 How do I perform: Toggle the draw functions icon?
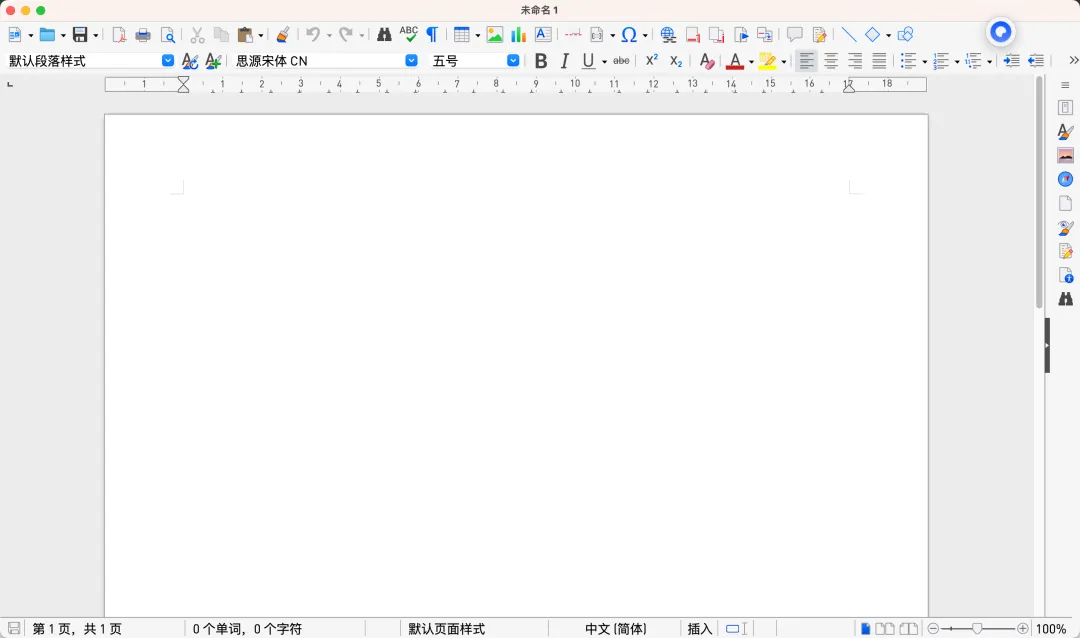[905, 34]
